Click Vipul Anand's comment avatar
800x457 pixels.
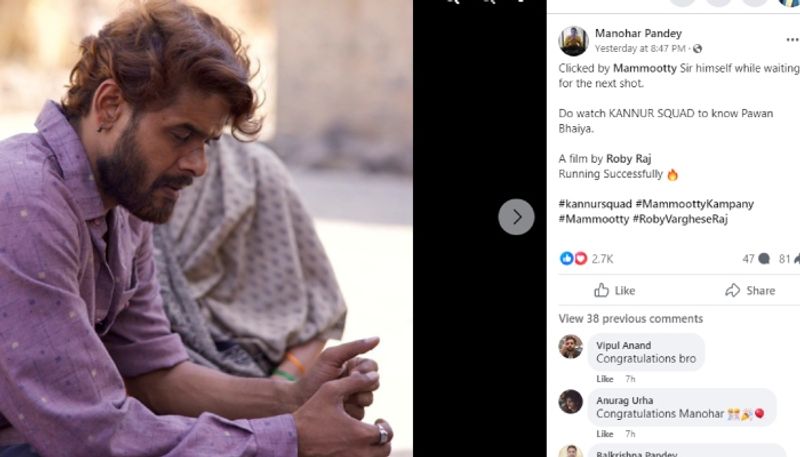coord(571,346)
